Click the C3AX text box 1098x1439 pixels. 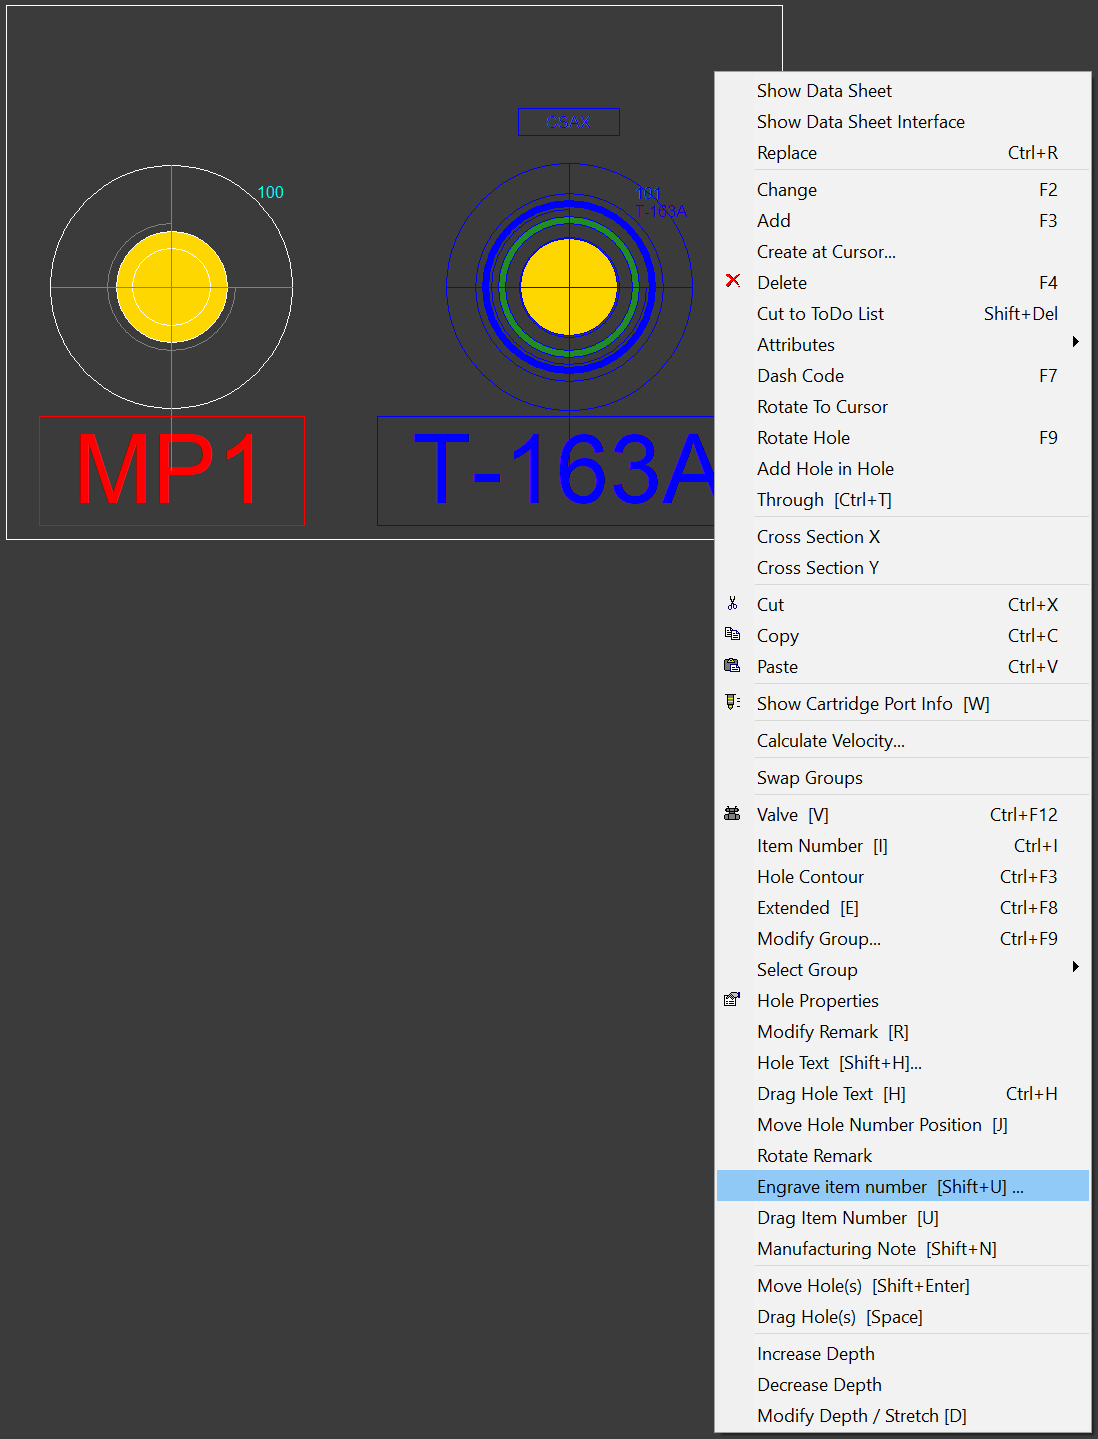point(569,122)
